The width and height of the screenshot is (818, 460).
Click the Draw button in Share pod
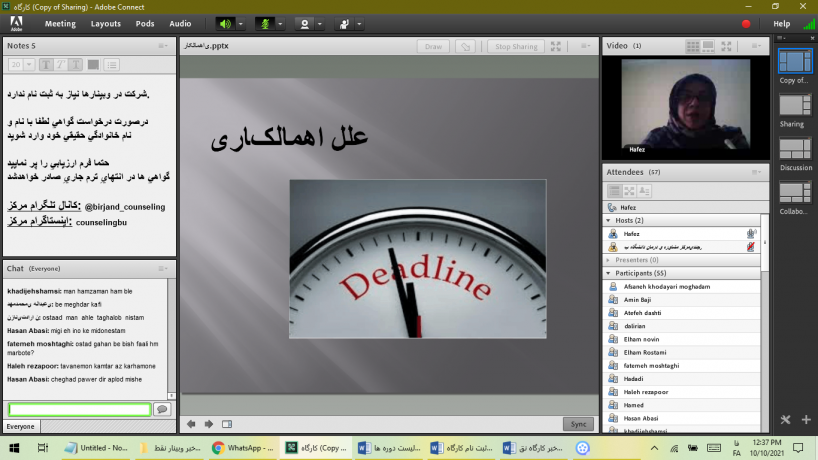click(x=433, y=46)
